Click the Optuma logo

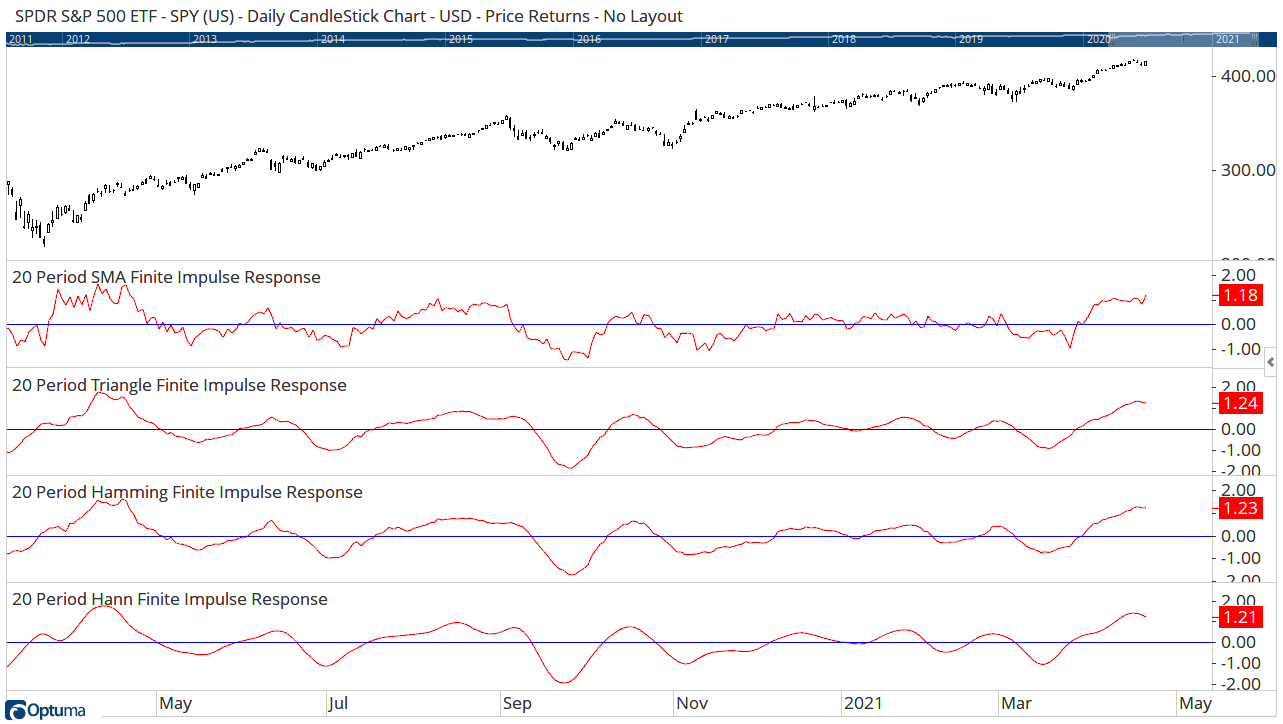[46, 710]
